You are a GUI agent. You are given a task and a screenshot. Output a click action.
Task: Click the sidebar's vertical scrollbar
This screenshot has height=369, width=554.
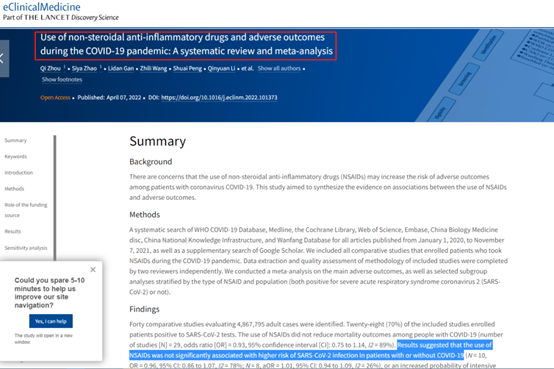[55, 198]
